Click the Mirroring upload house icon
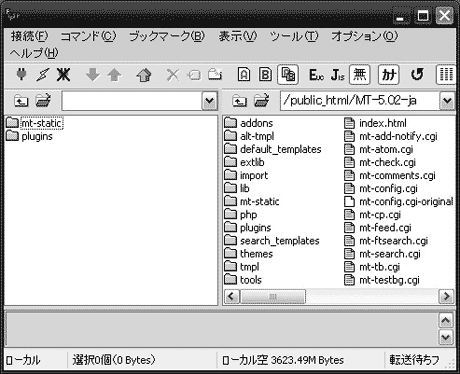This screenshot has height=374, width=460. (x=144, y=75)
